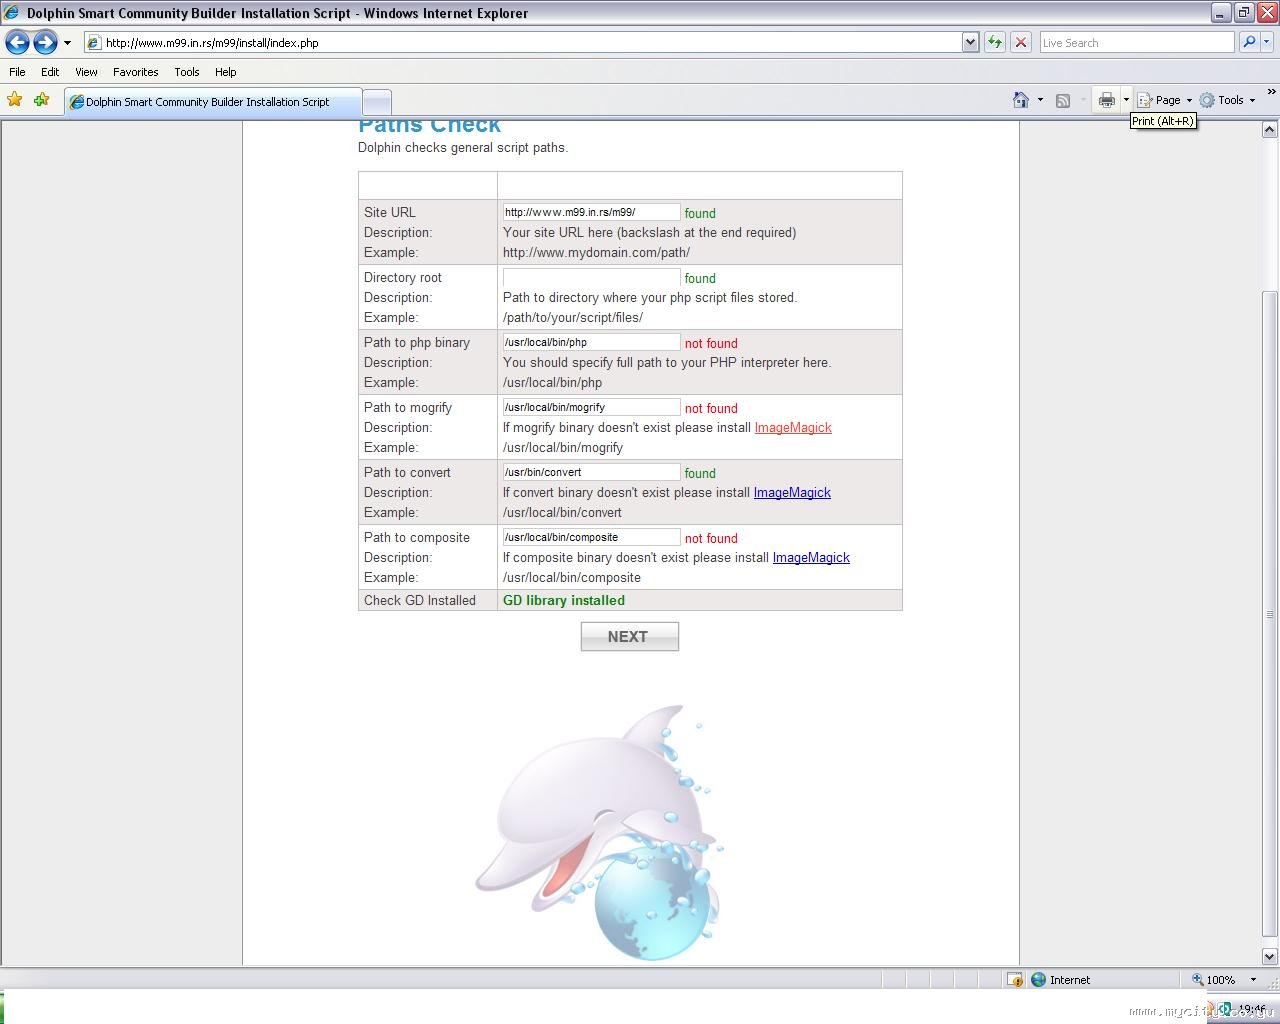1280x1024 pixels.
Task: Click the Internet Explorer icon in title bar
Action: (12, 13)
